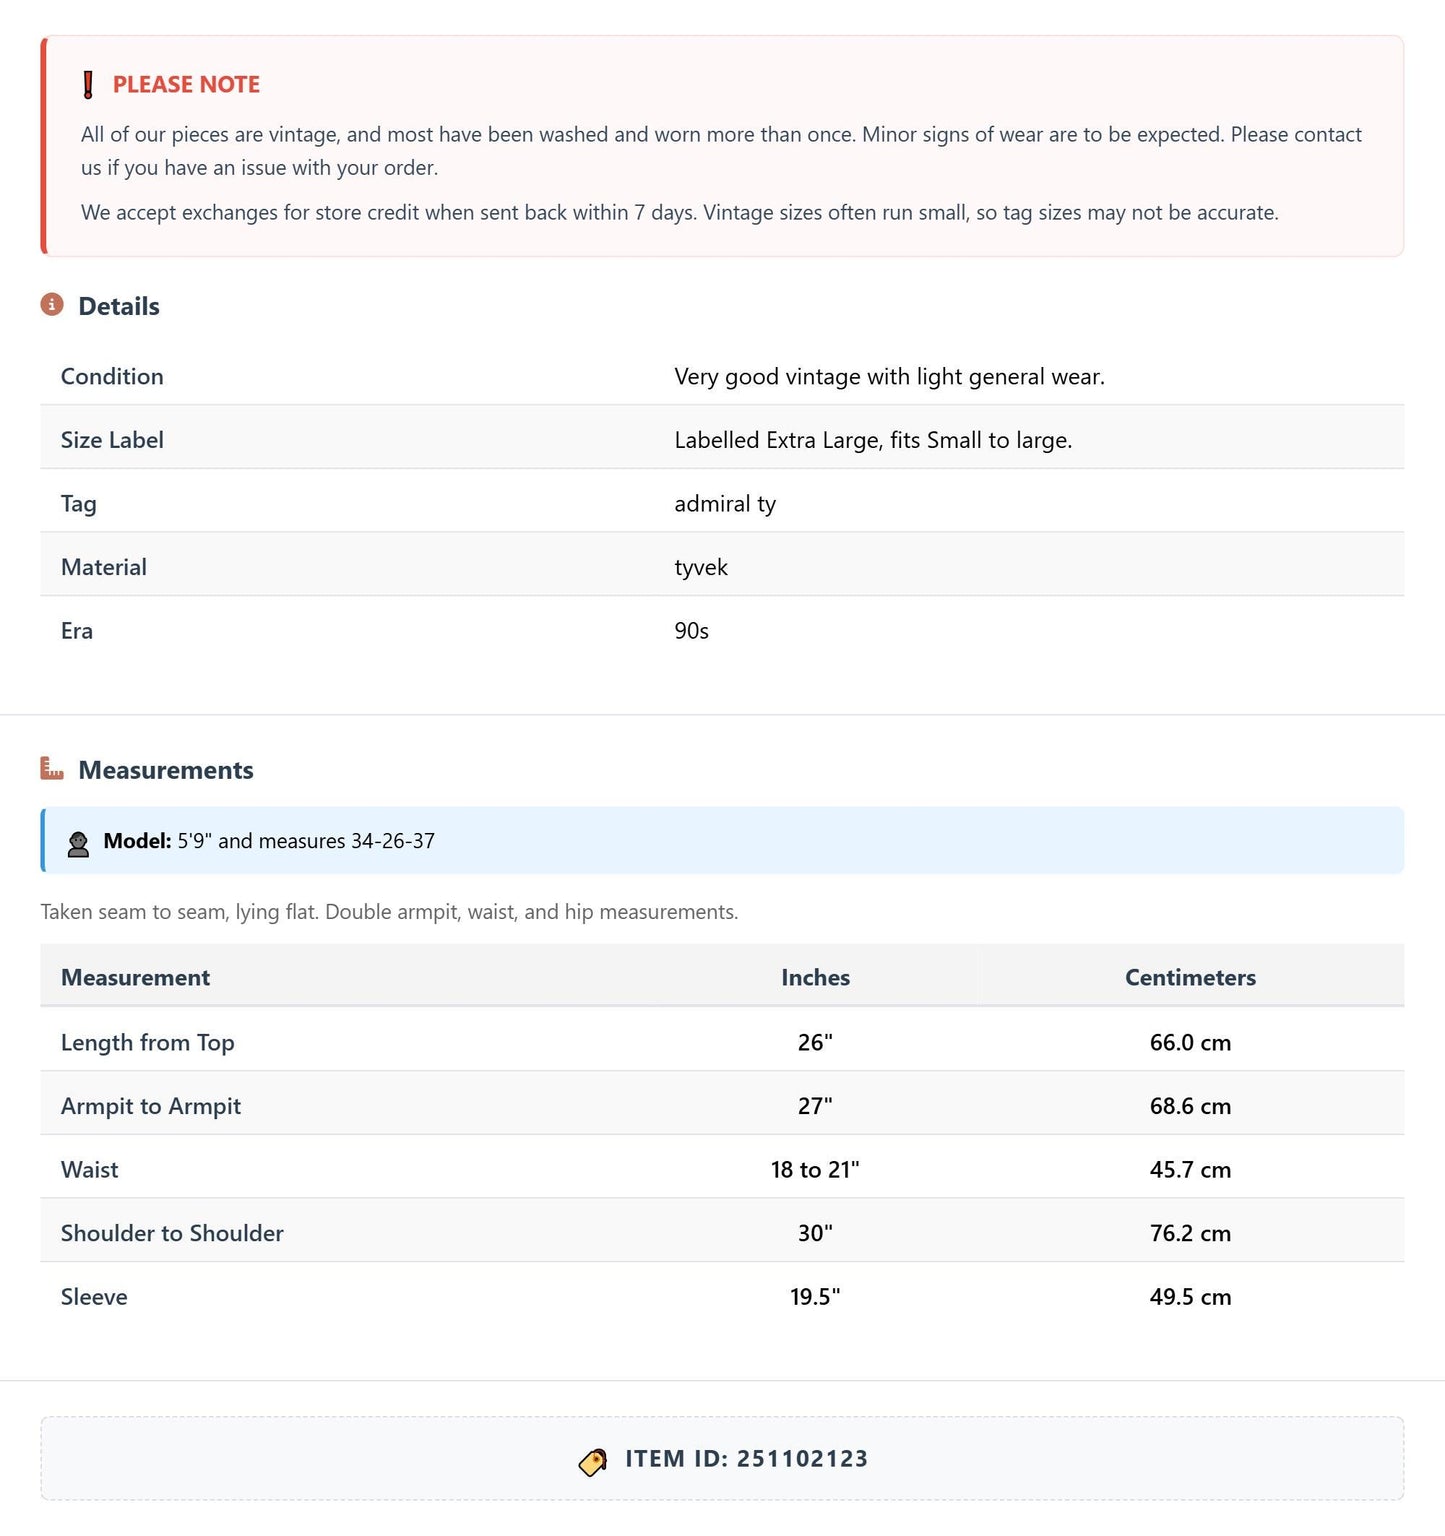The height and width of the screenshot is (1536, 1445).
Task: Click the Details info circle icon
Action: (x=52, y=305)
